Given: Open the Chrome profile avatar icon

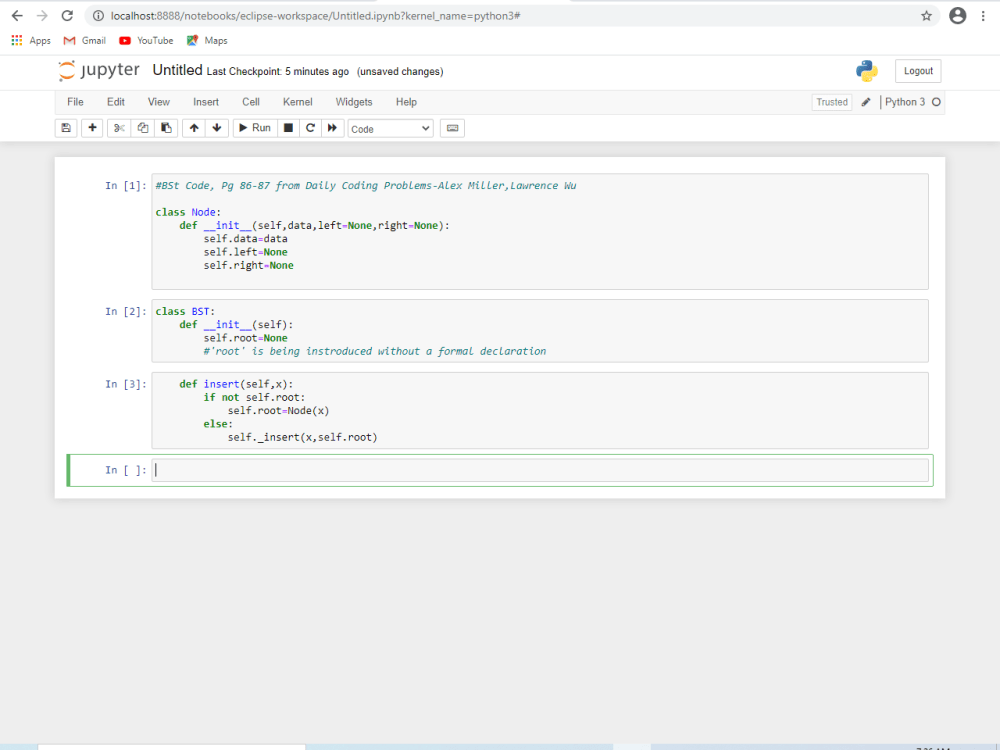Looking at the screenshot, I should point(957,16).
